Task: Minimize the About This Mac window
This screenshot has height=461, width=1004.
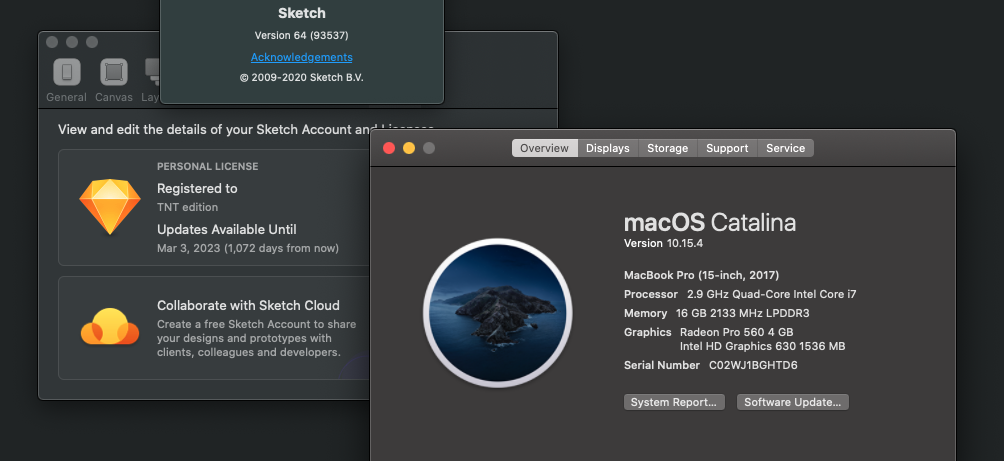Action: pyautogui.click(x=409, y=148)
